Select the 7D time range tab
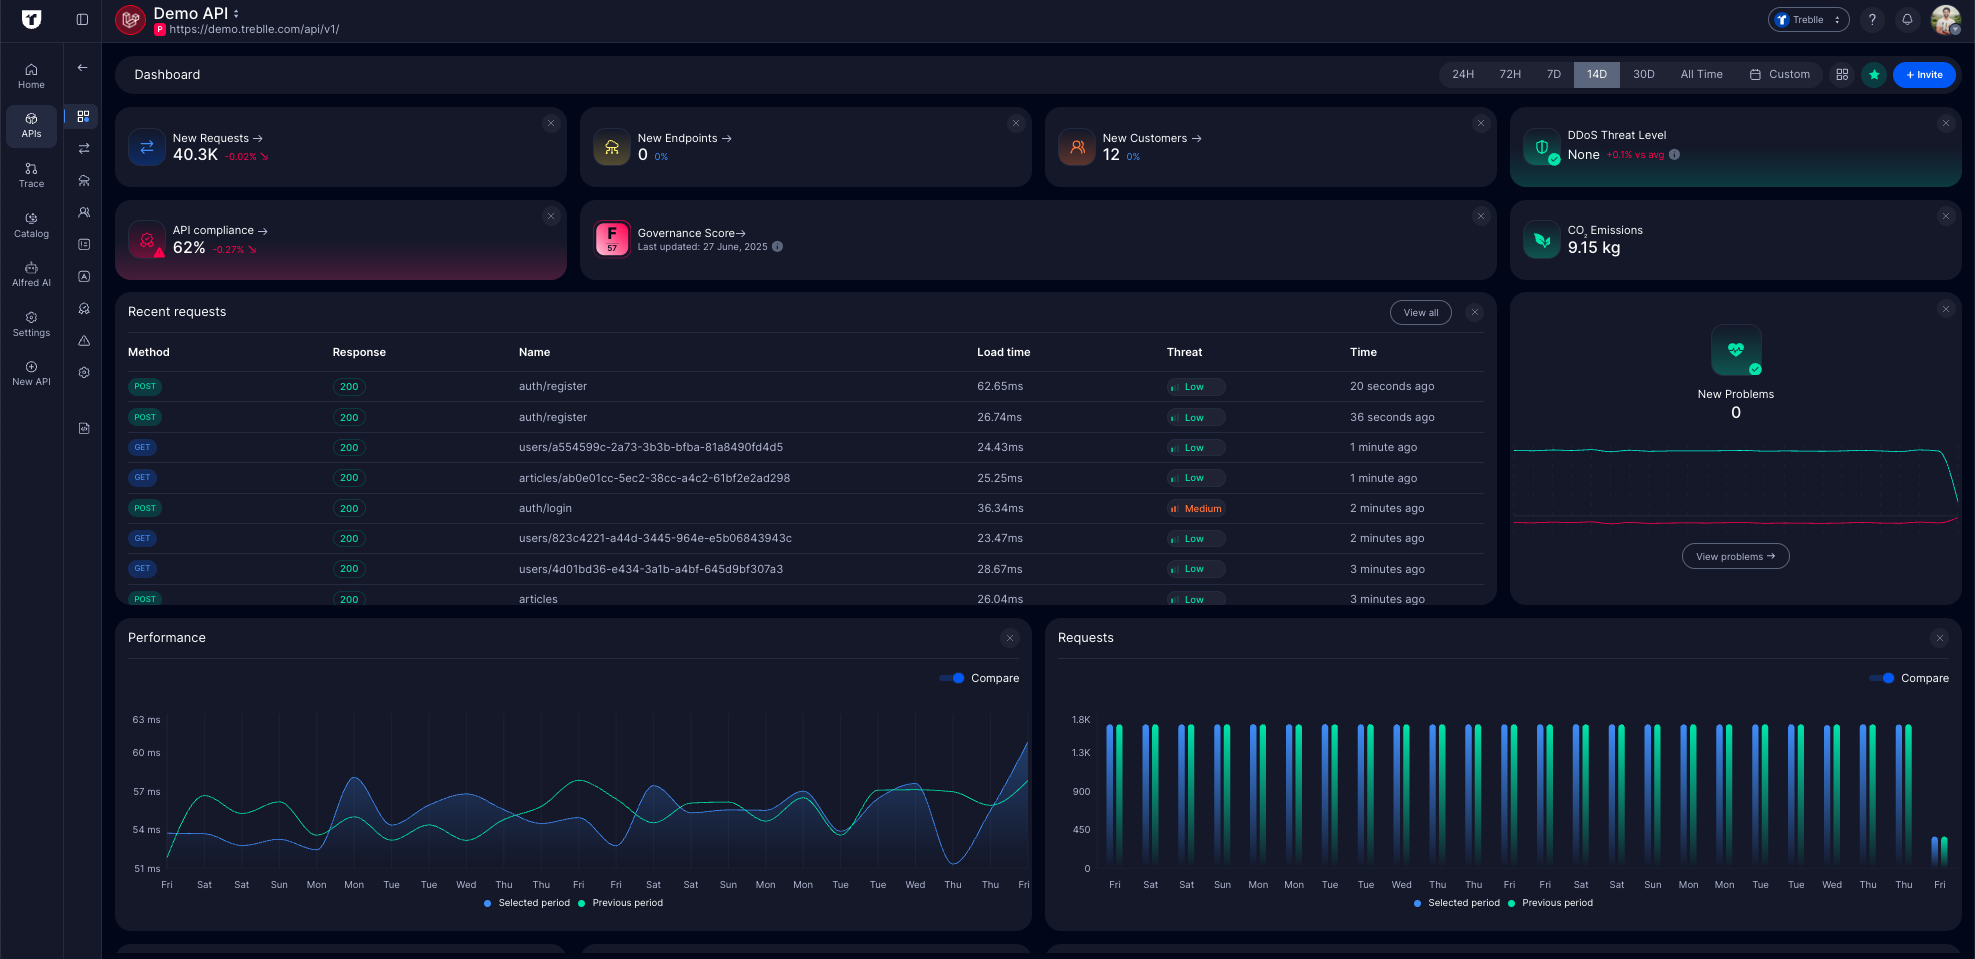Screen dimensions: 1975x959 pos(1553,75)
